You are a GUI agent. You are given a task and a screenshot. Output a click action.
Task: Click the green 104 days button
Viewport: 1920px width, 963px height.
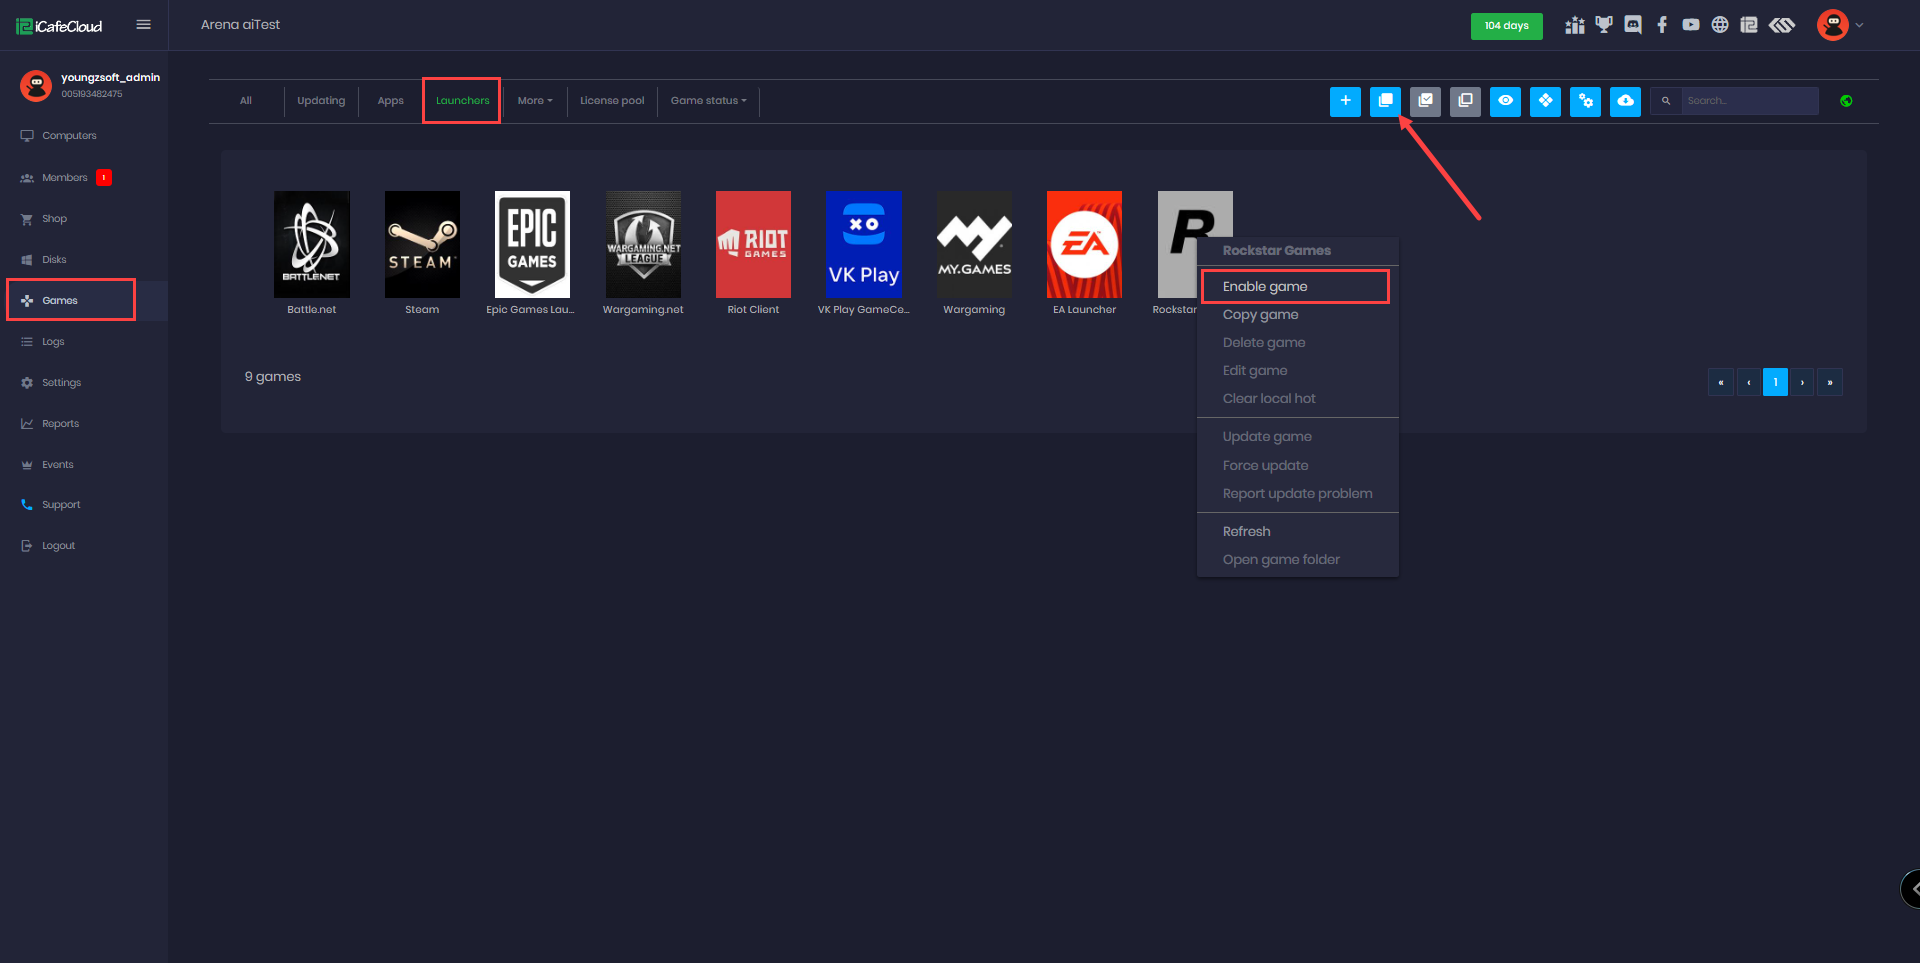pos(1506,26)
